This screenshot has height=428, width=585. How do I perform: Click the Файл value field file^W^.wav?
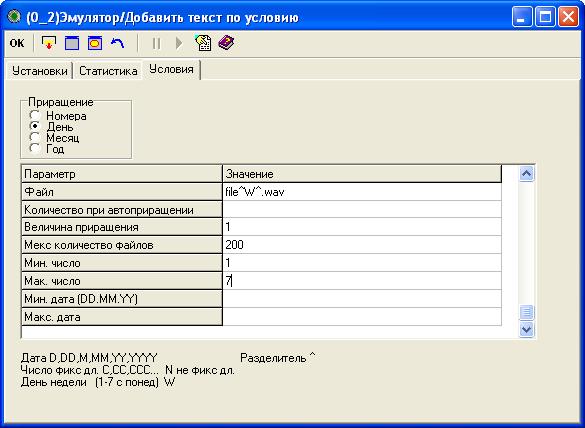click(362, 192)
